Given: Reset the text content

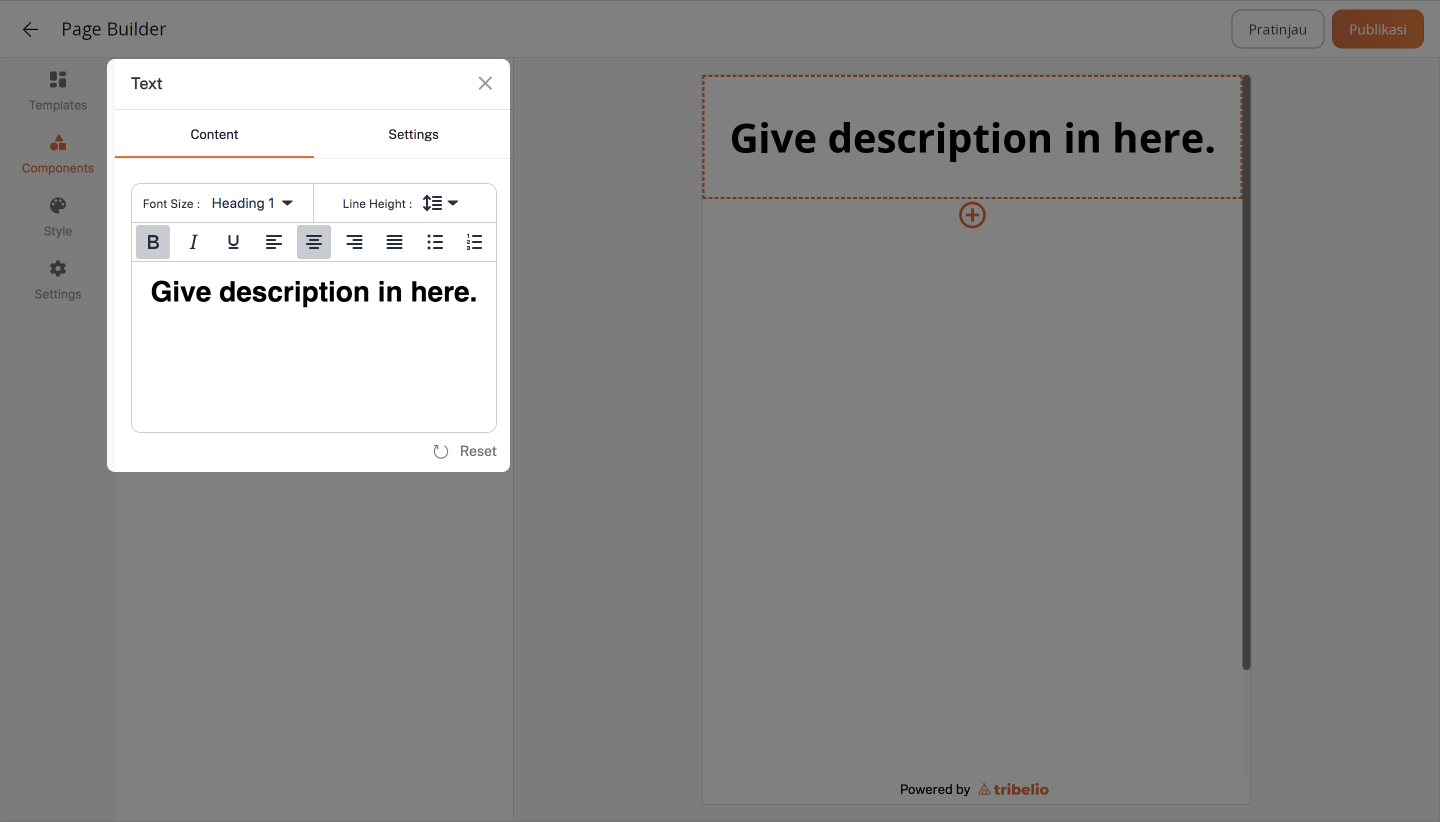Looking at the screenshot, I should coord(465,451).
